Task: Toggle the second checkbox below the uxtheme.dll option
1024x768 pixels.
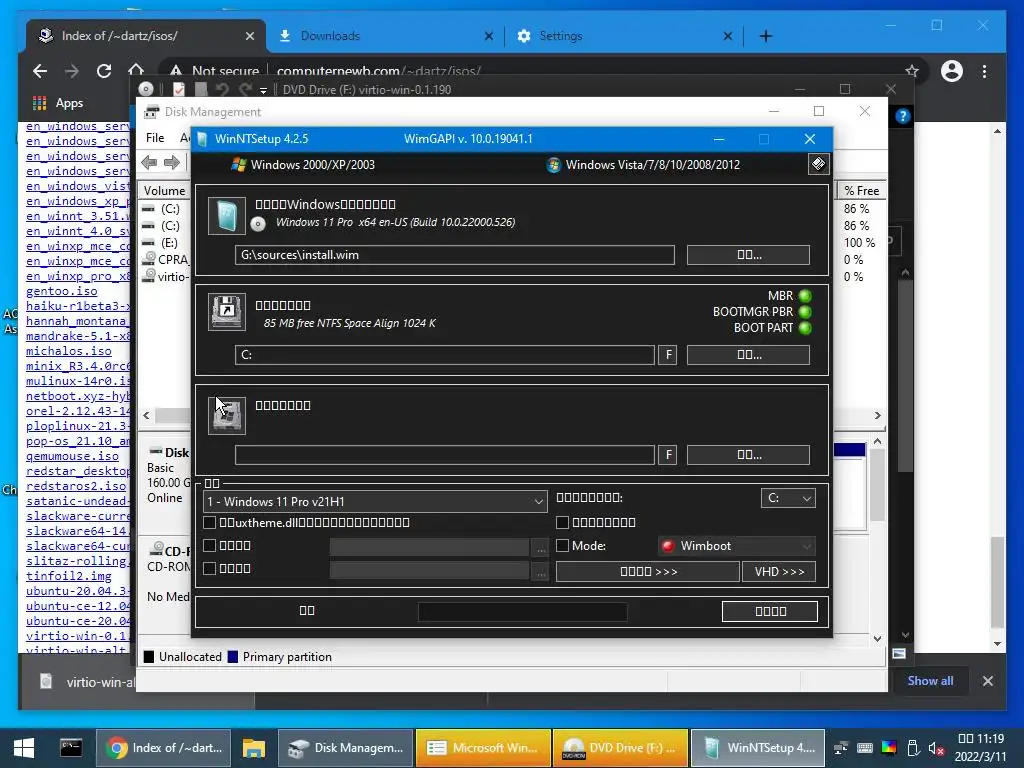Action: (x=210, y=568)
